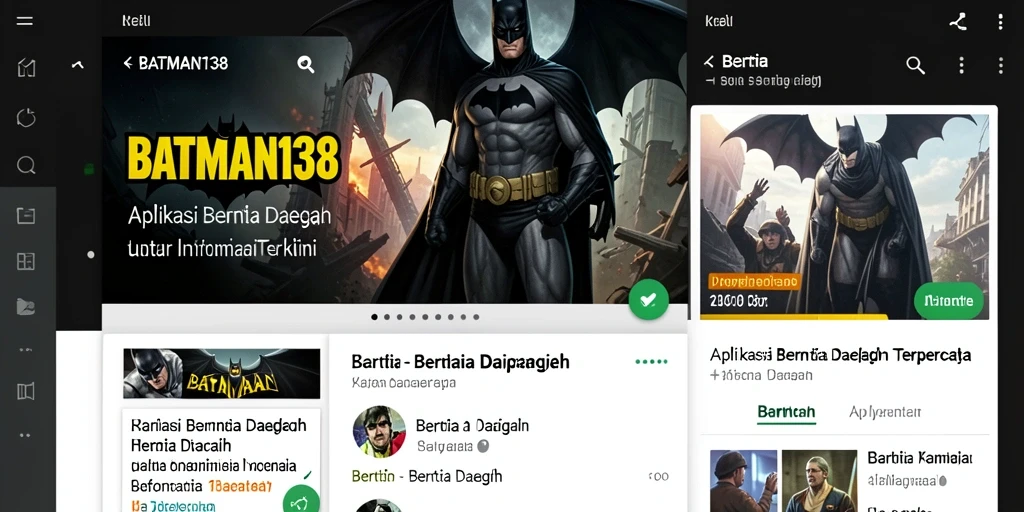
Task: Tap the green checkmark button on the banner
Action: click(648, 300)
